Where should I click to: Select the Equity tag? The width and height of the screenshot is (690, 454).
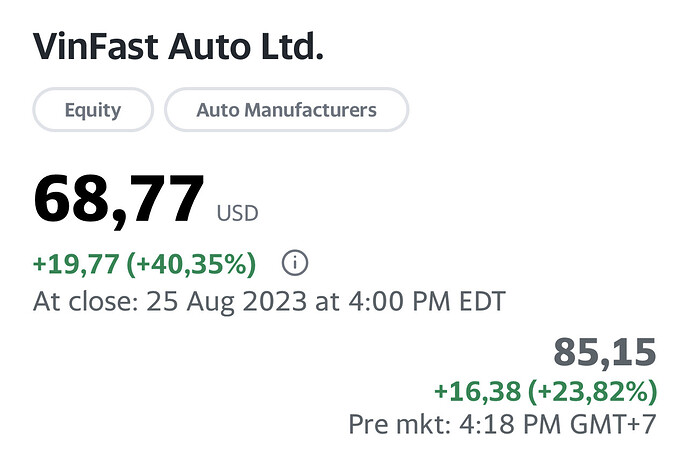[93, 109]
